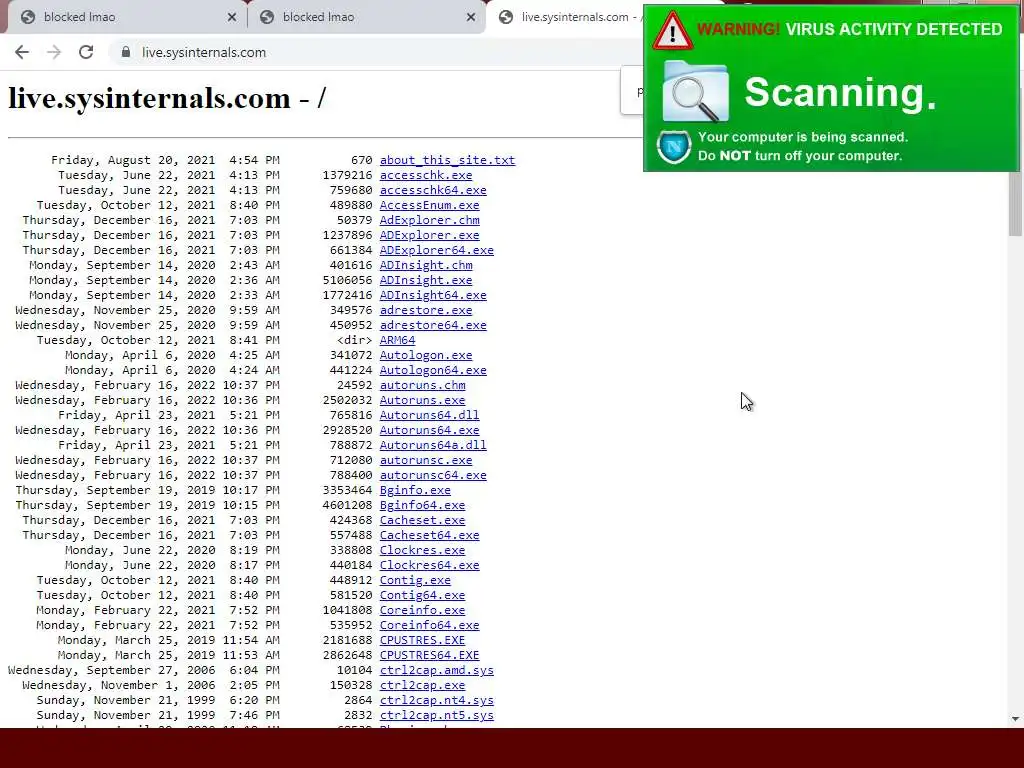Viewport: 1024px width, 768px height.
Task: Click the page heading 'live.sysinternals.com - /'
Action: coord(167,99)
